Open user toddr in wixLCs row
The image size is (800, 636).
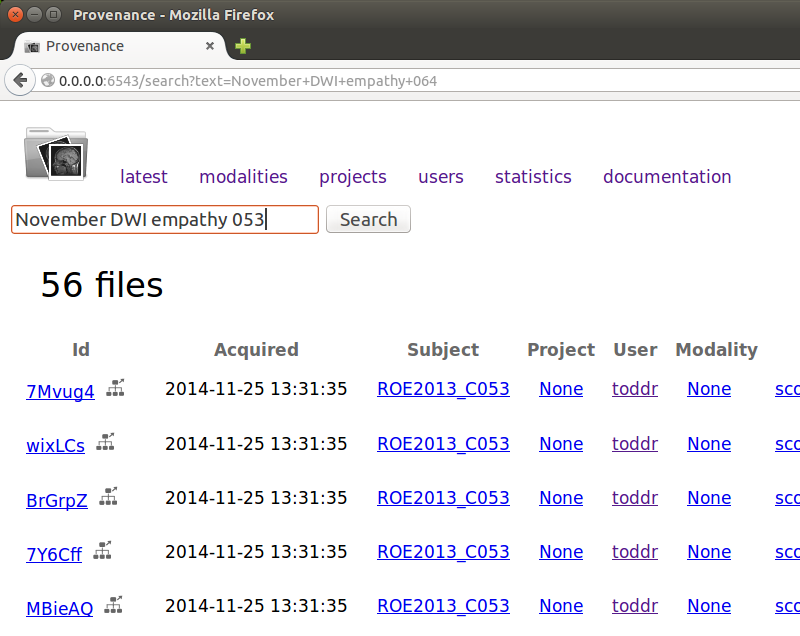pos(635,444)
